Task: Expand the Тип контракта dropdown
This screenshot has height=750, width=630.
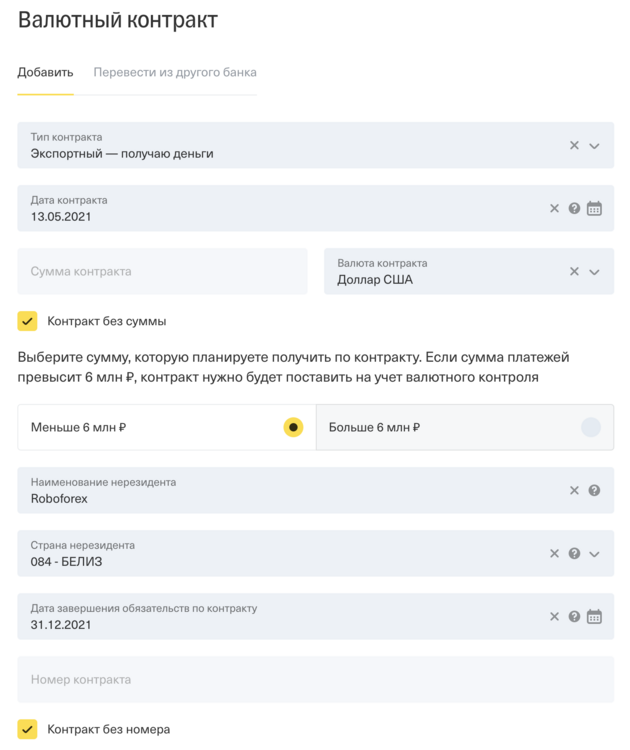Action: [594, 146]
